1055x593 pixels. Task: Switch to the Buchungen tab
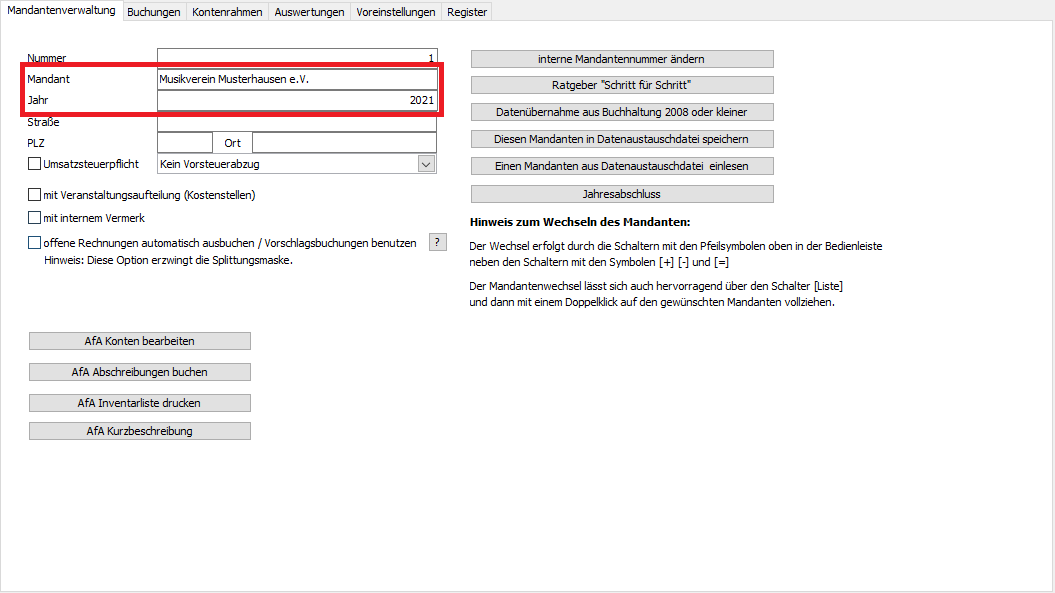pyautogui.click(x=154, y=12)
